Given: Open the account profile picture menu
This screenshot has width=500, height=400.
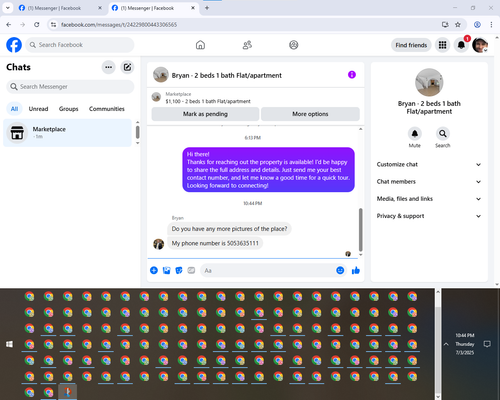Looking at the screenshot, I should [480, 45].
